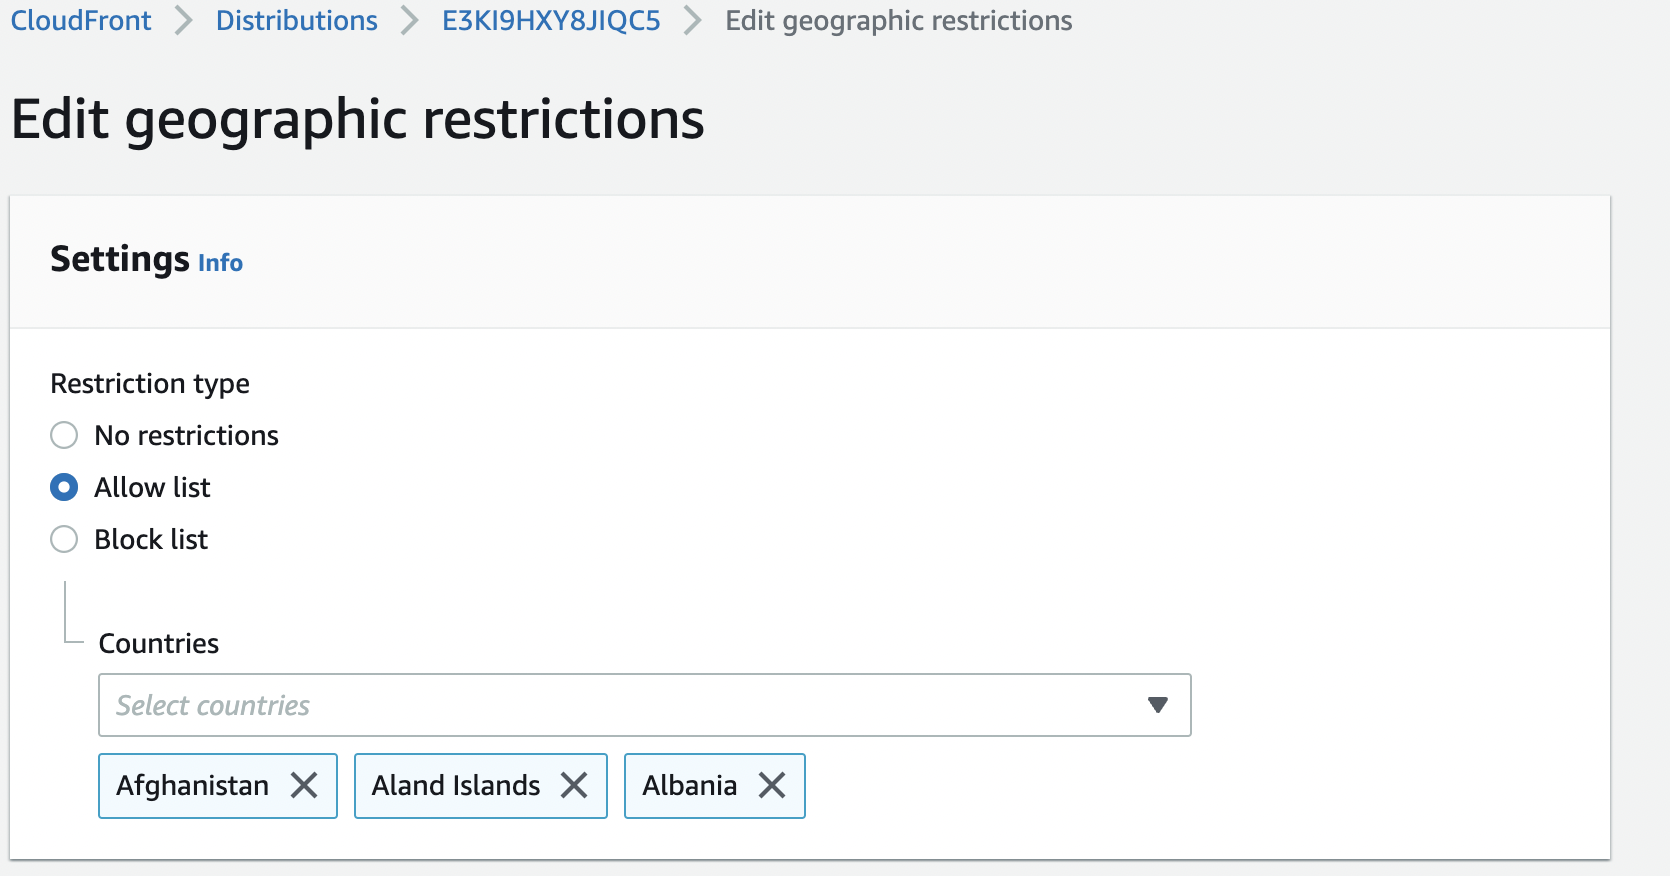Remove Afghanistan from the country list

coord(304,786)
